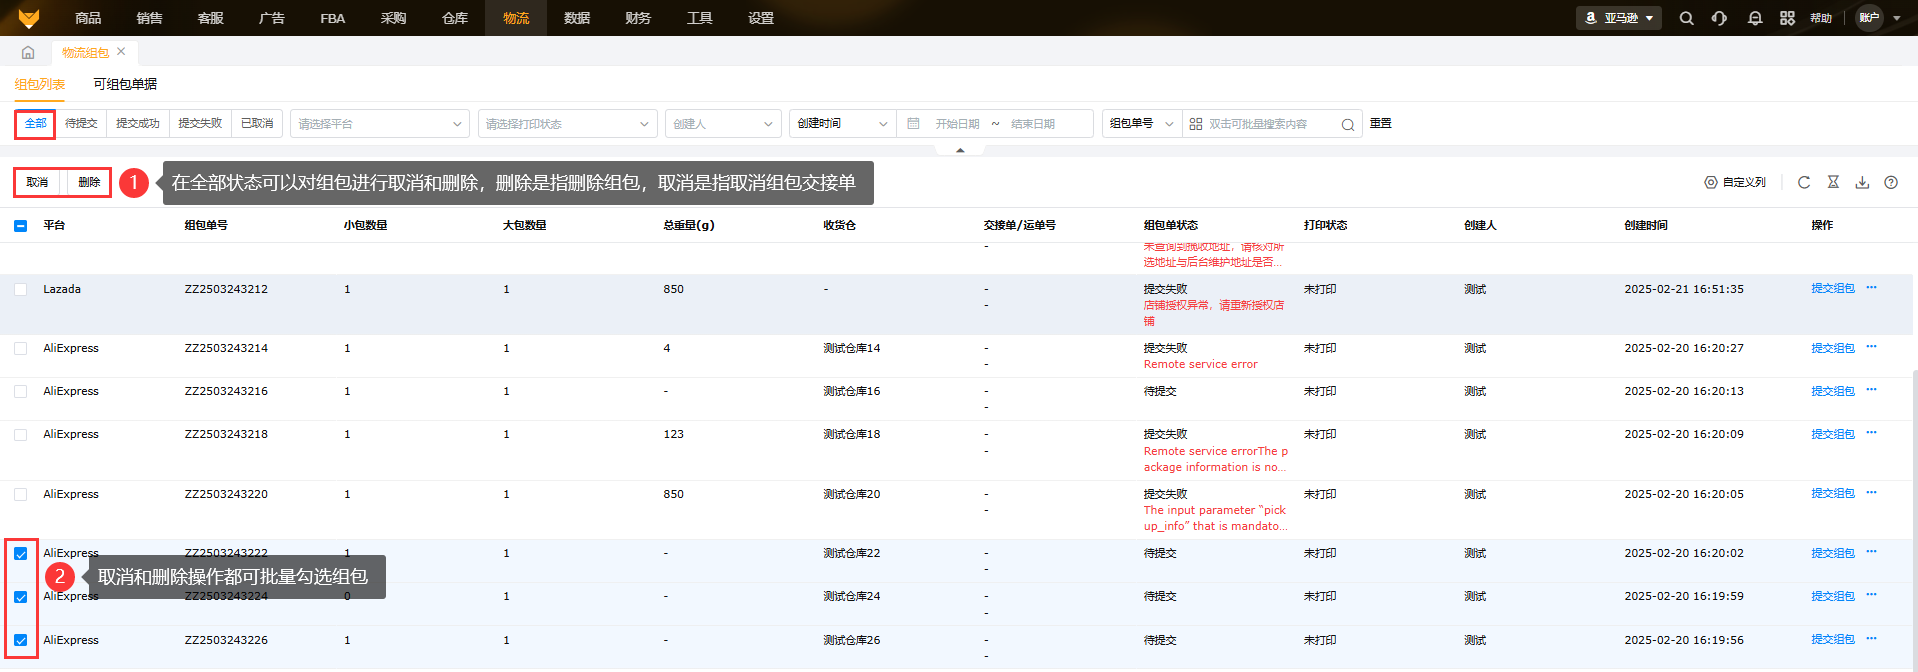Open the apps grid icon
Screen dimensions: 1918x672
(x=1787, y=18)
